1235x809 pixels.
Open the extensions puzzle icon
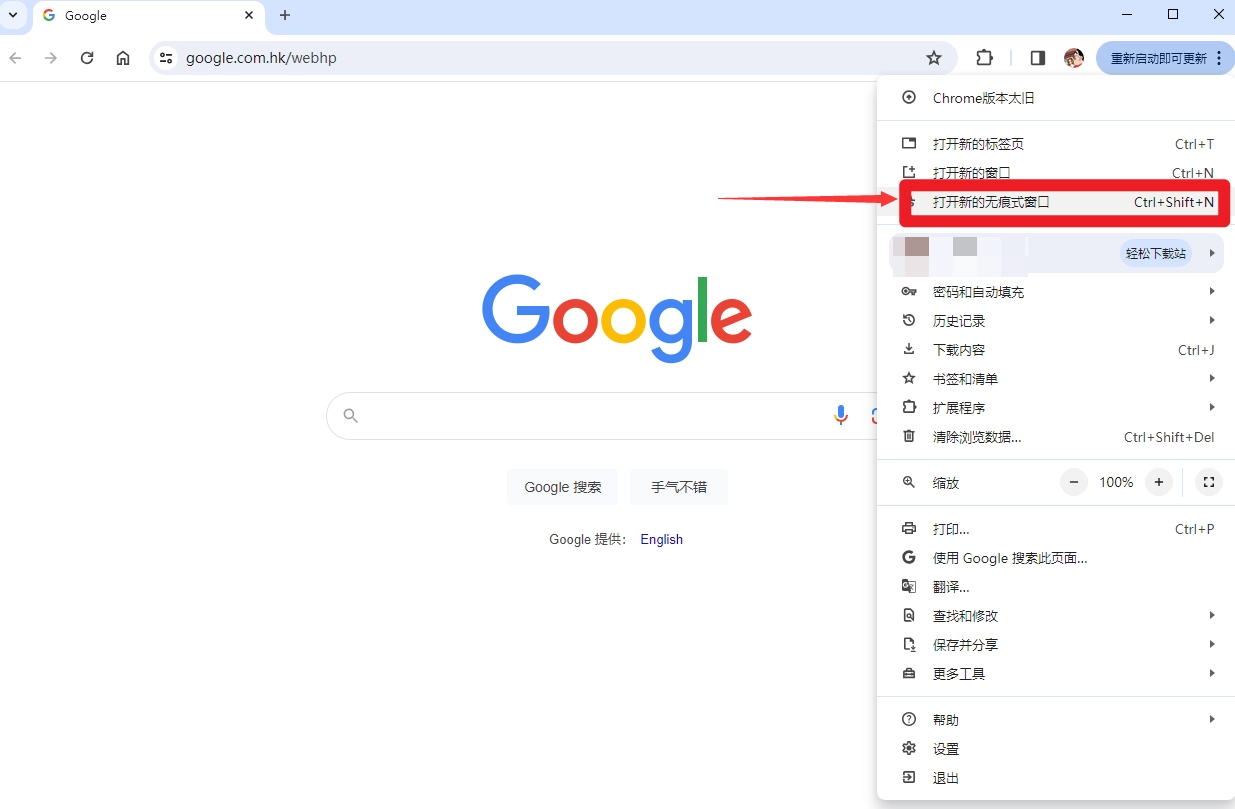point(985,58)
